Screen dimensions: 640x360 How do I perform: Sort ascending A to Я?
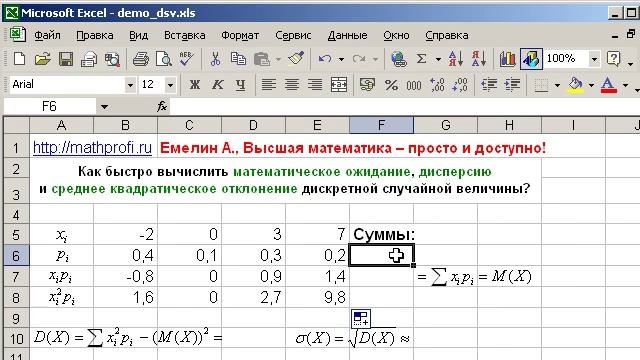coord(456,59)
